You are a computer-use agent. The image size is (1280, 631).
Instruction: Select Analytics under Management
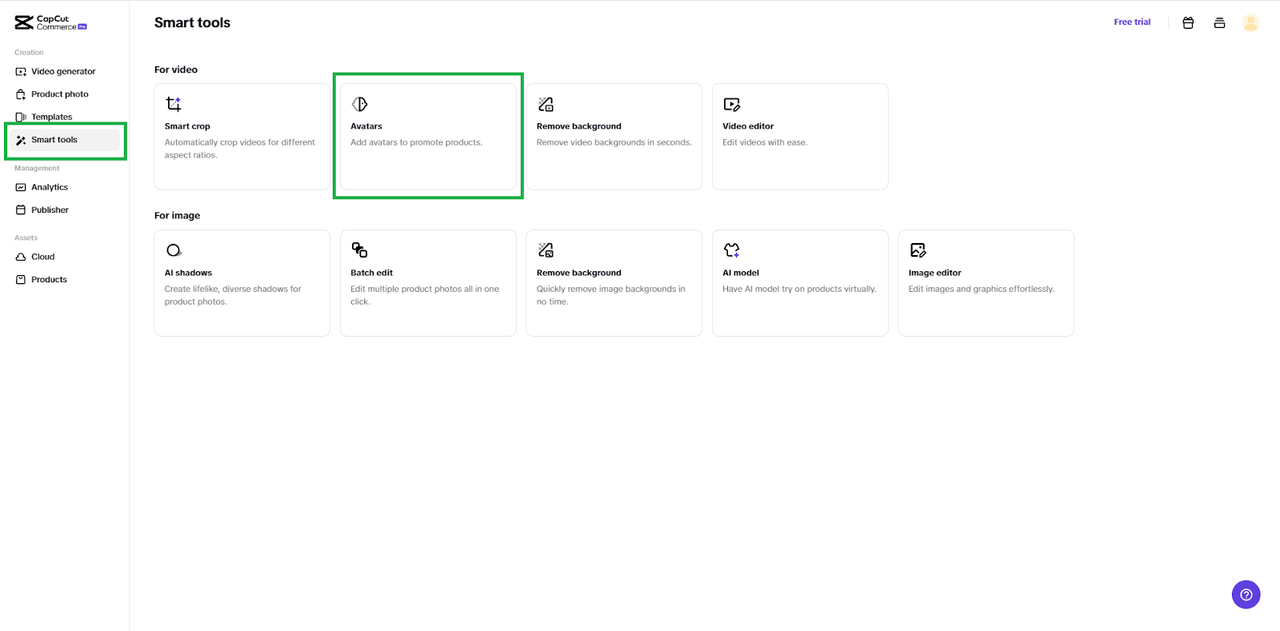(x=49, y=187)
